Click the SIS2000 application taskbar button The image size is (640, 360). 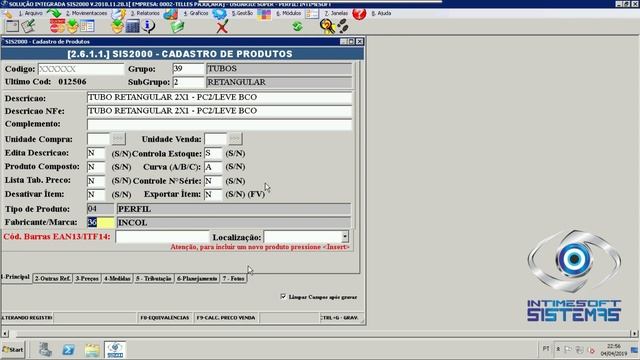tap(115, 350)
